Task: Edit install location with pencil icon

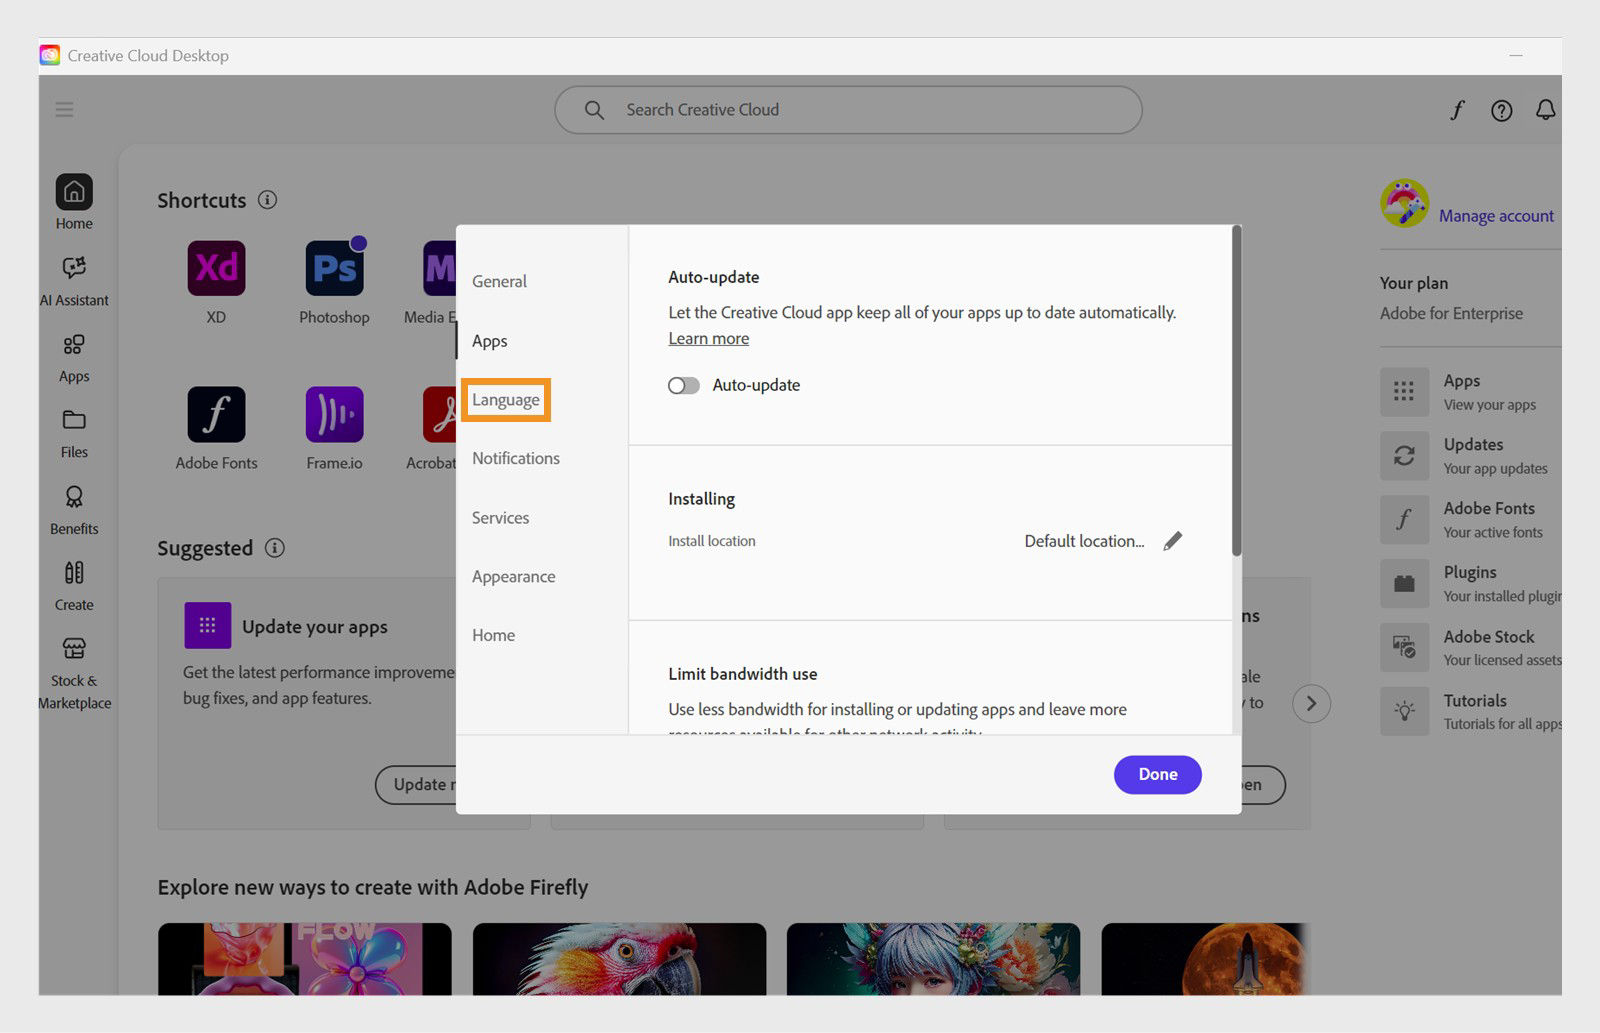Action: 1173,541
